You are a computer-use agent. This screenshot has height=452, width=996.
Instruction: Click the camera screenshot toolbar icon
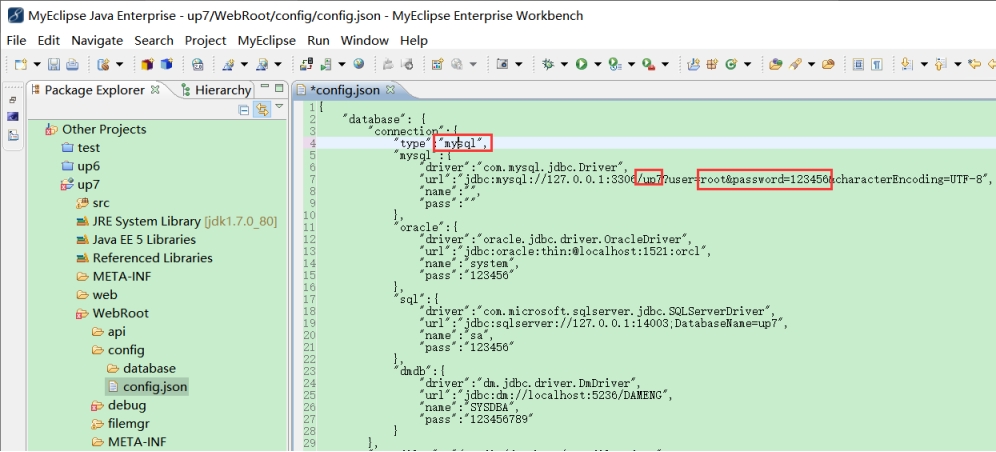pyautogui.click(x=503, y=64)
